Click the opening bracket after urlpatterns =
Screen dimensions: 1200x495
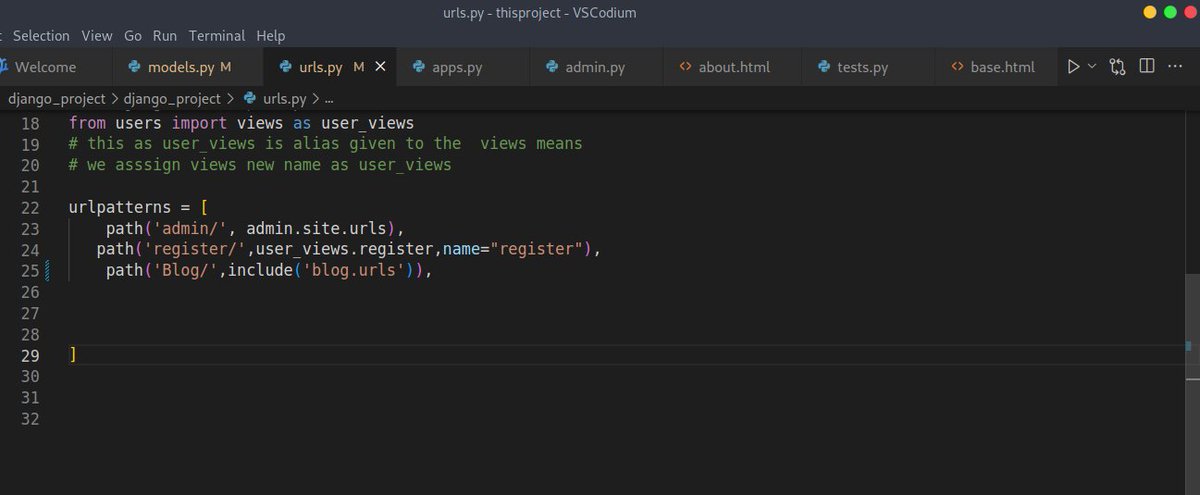(x=204, y=208)
